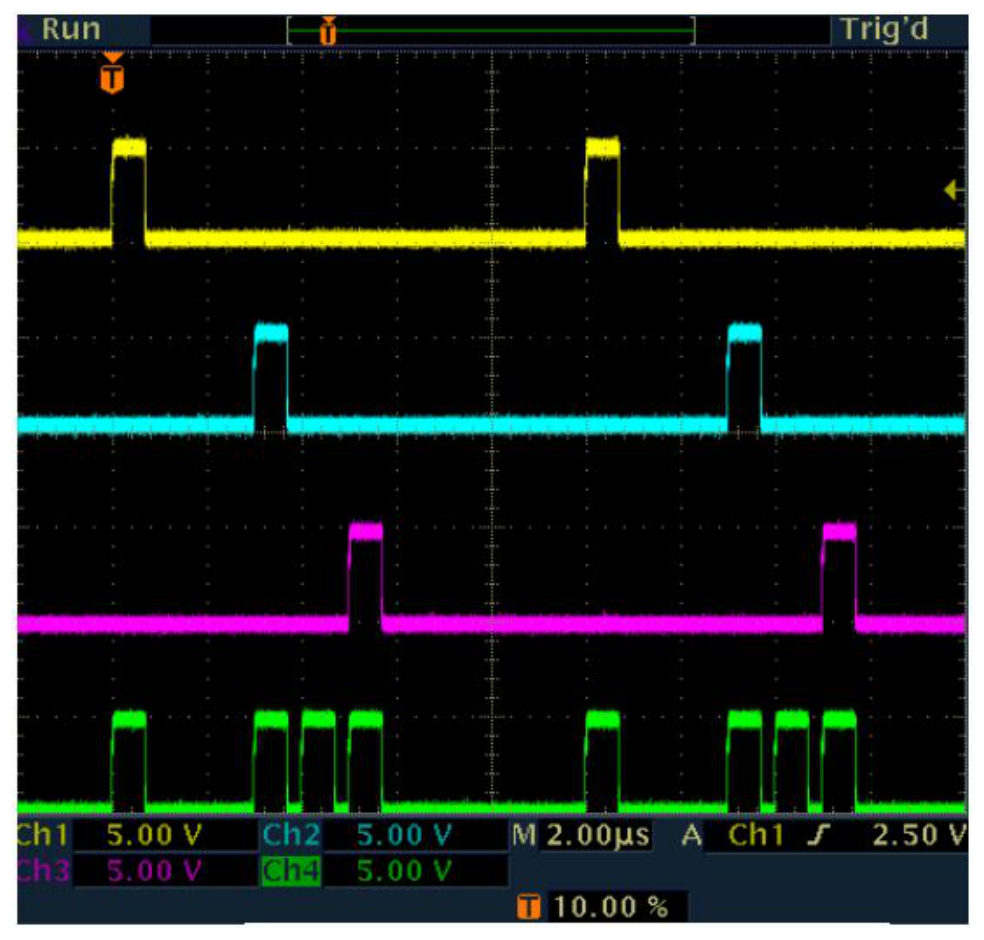Click the second magenta Ch3 pulse
Image resolution: width=984 pixels, height=940 pixels.
840,577
